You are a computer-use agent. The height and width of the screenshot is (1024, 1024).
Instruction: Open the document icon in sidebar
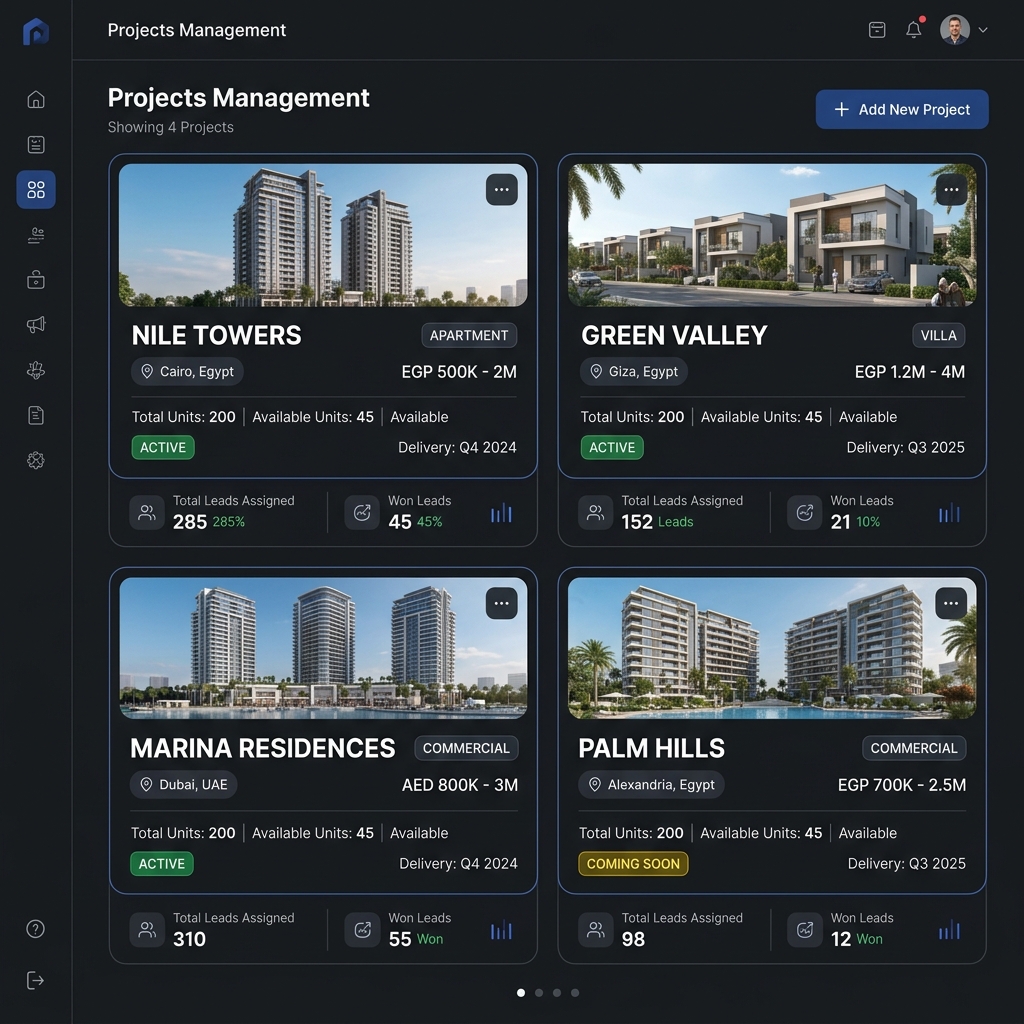click(x=36, y=415)
